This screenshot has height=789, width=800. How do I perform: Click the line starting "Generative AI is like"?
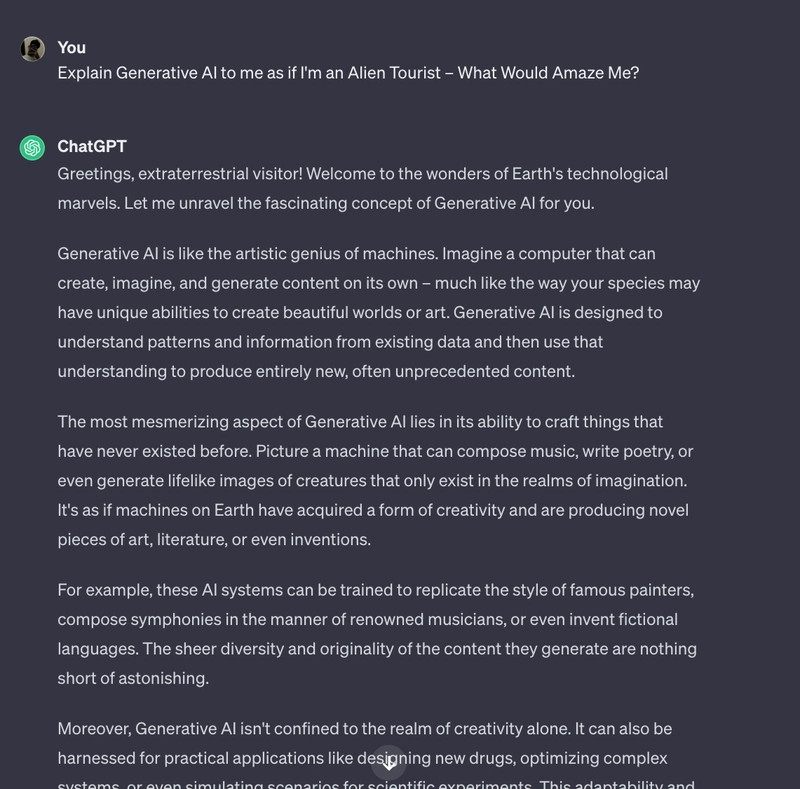pyautogui.click(x=356, y=254)
